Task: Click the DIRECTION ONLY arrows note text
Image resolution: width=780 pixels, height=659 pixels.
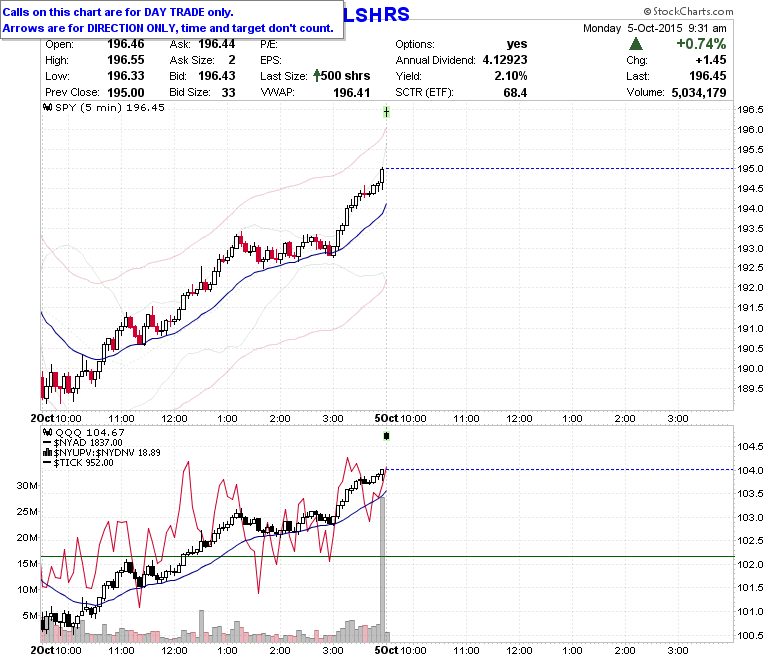Action: tap(168, 28)
